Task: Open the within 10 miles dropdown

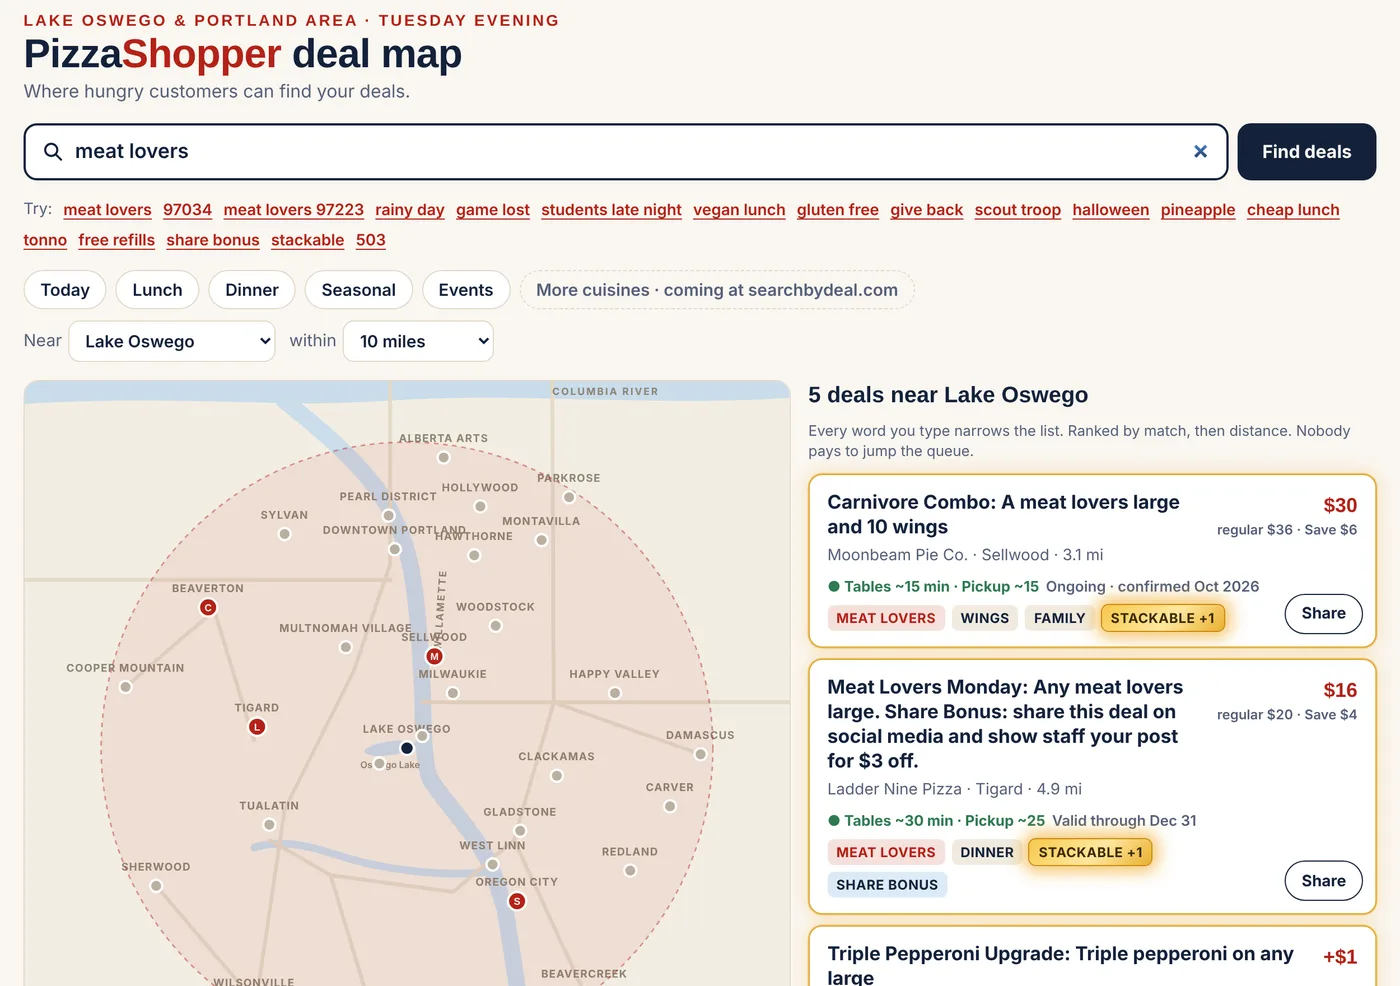Action: 418,341
